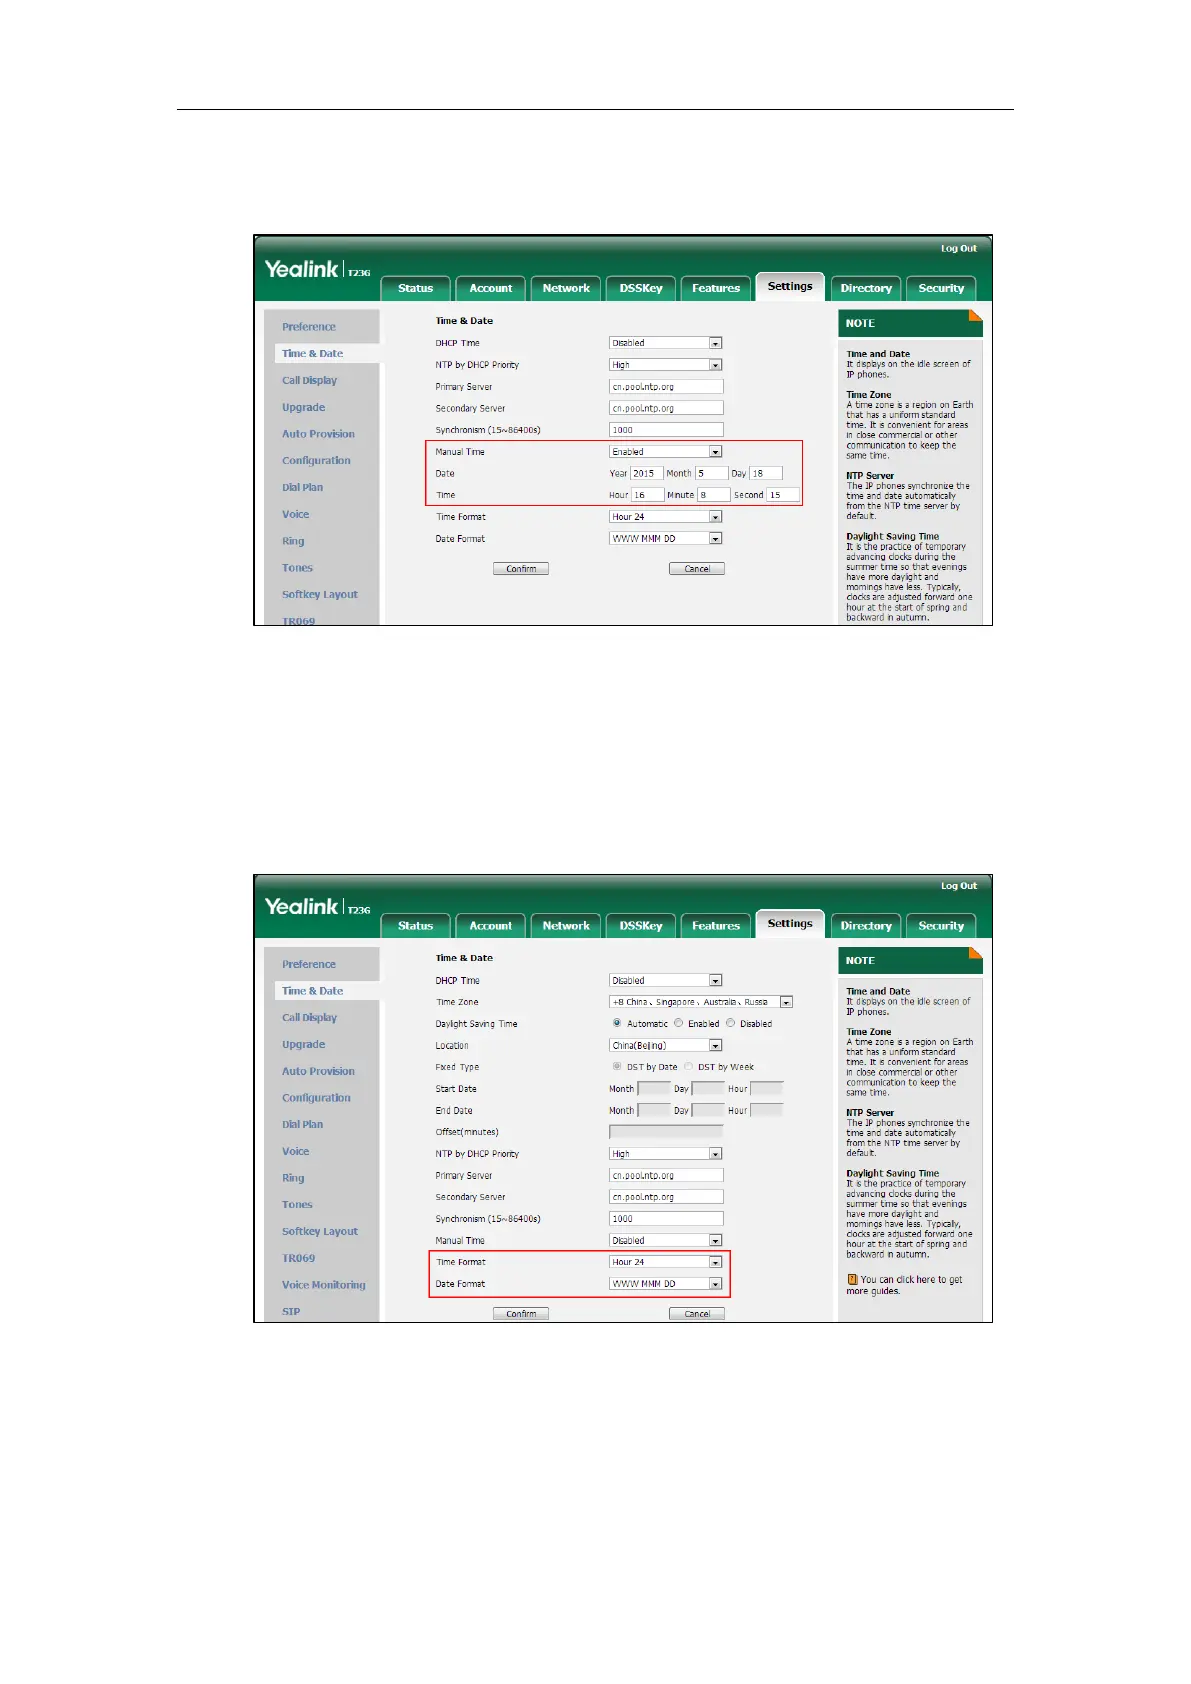Viewport: 1191px width, 1684px height.
Task: Switch to Account tab in the upper screenshot
Action: 491,288
